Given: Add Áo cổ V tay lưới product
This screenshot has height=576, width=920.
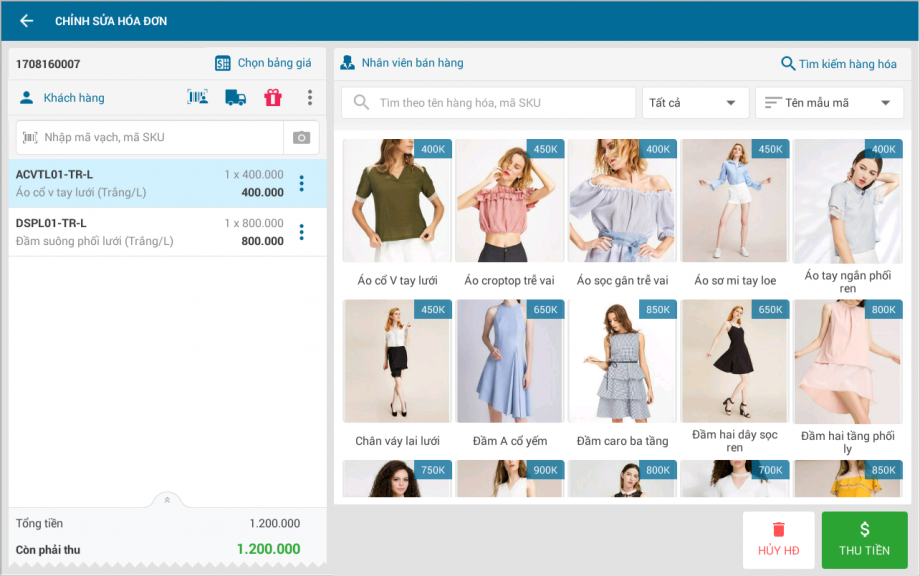Looking at the screenshot, I should (x=397, y=215).
